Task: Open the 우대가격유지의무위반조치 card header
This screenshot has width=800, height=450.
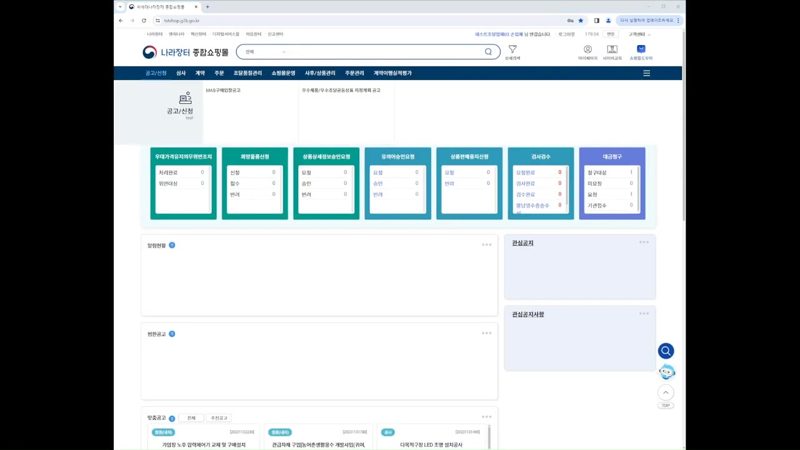Action: (x=184, y=157)
